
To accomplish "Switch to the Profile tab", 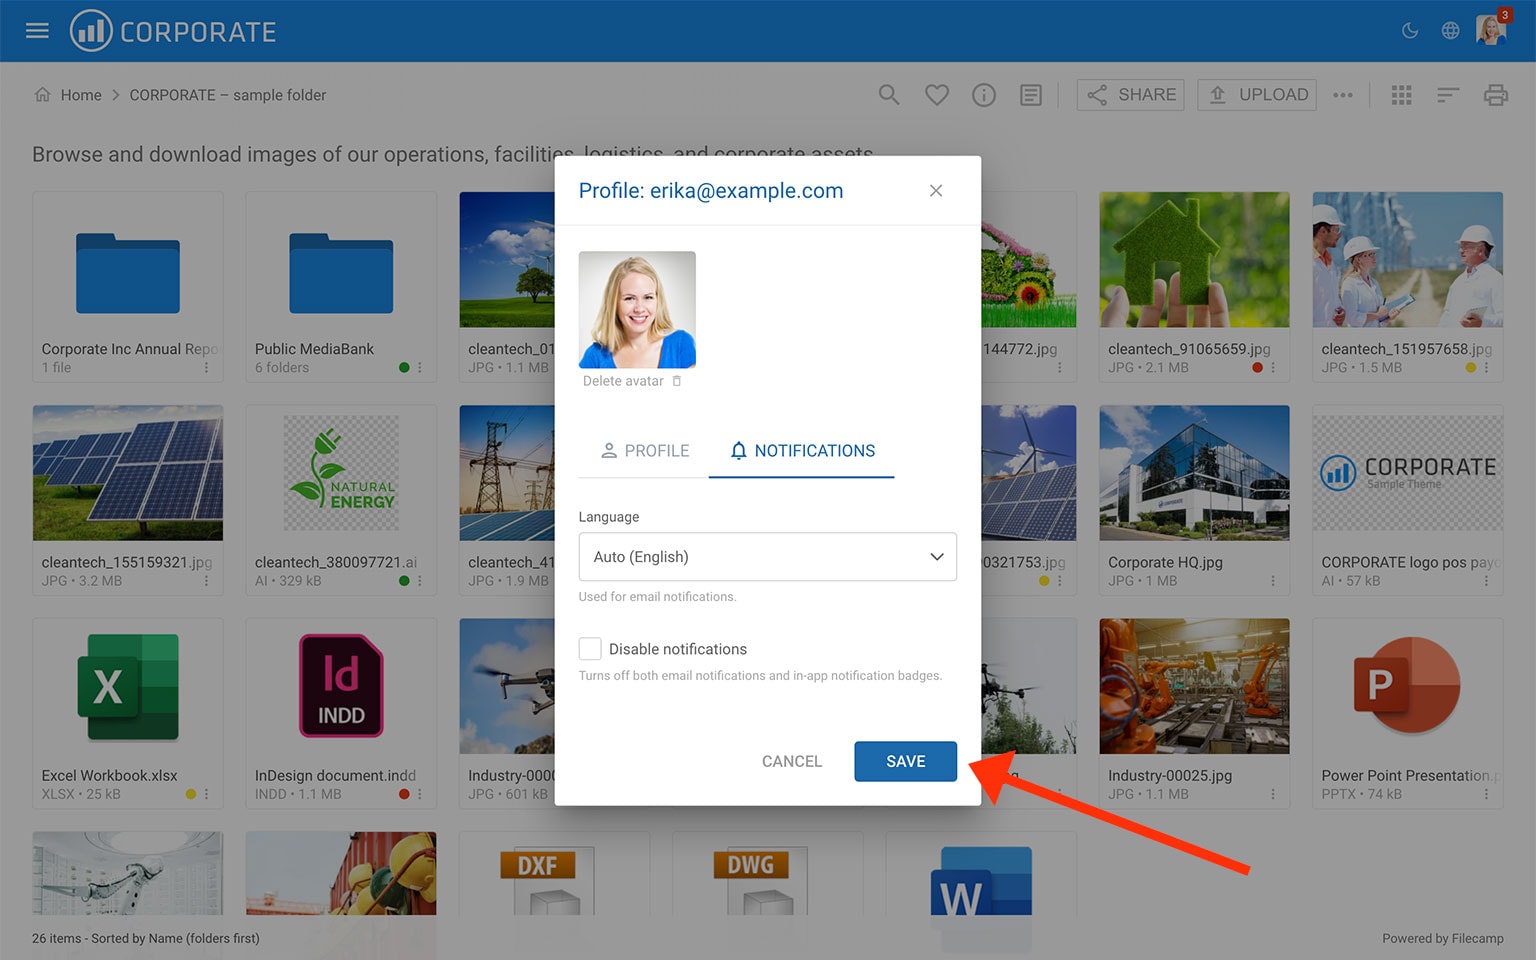I will (645, 451).
